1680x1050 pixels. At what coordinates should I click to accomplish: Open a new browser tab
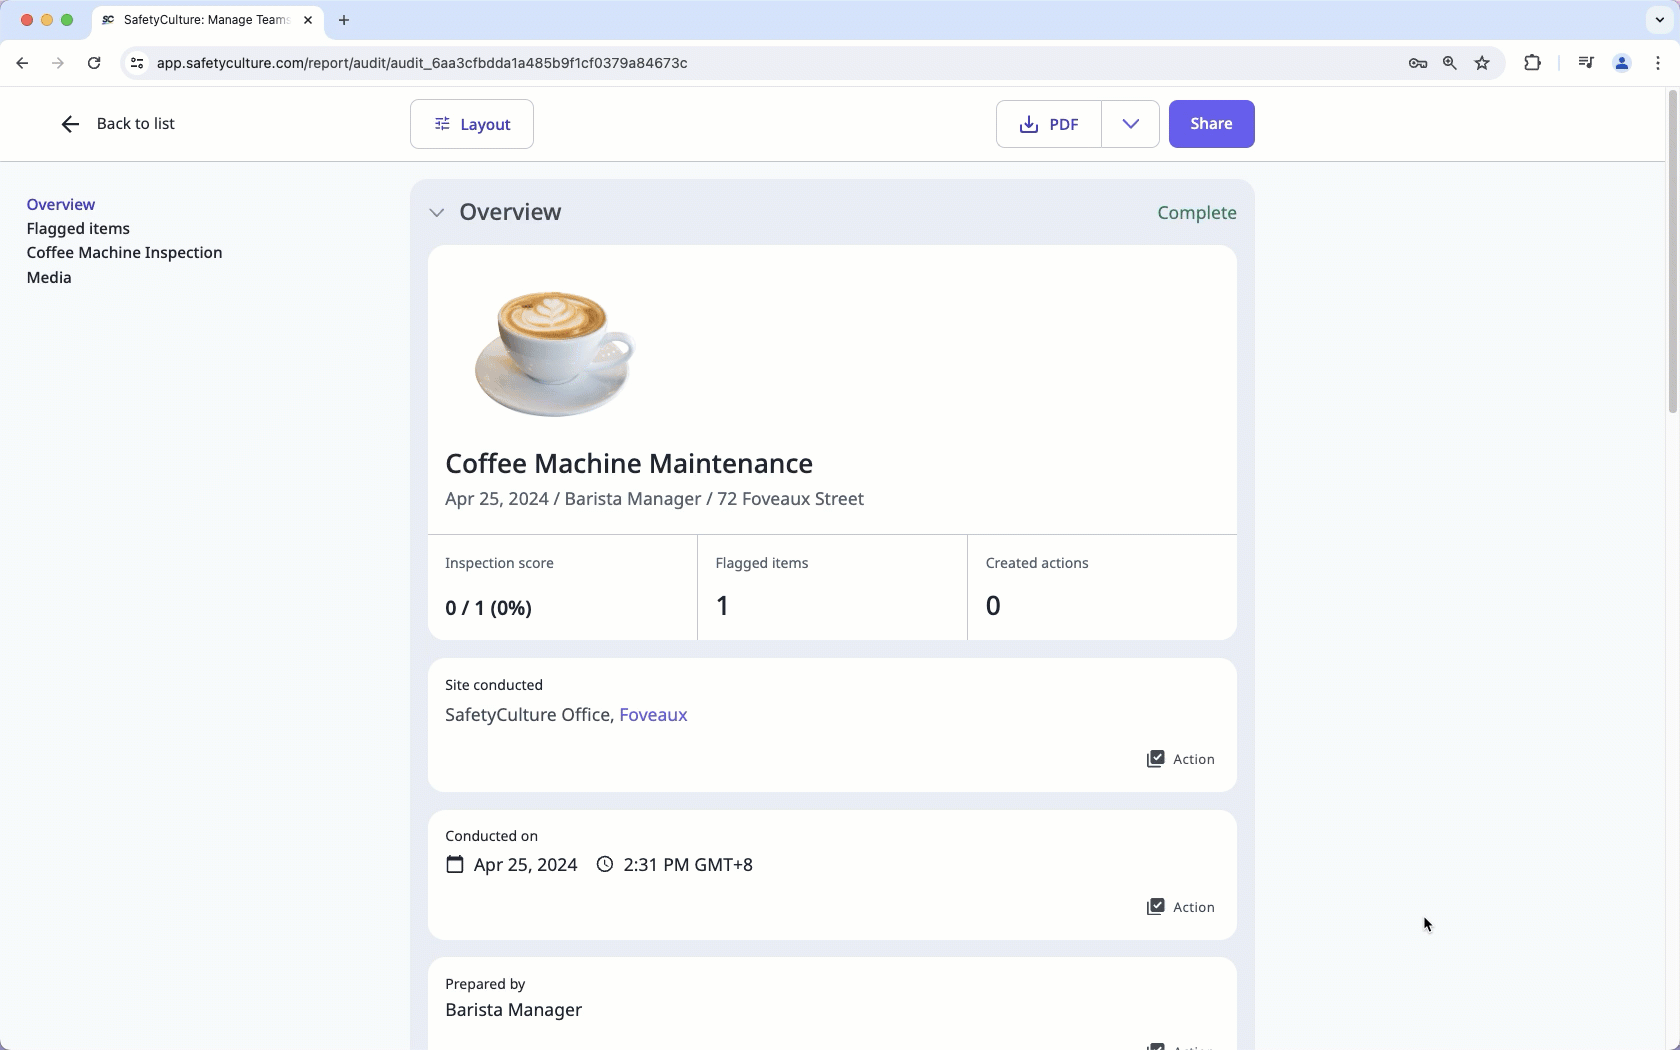(x=344, y=20)
